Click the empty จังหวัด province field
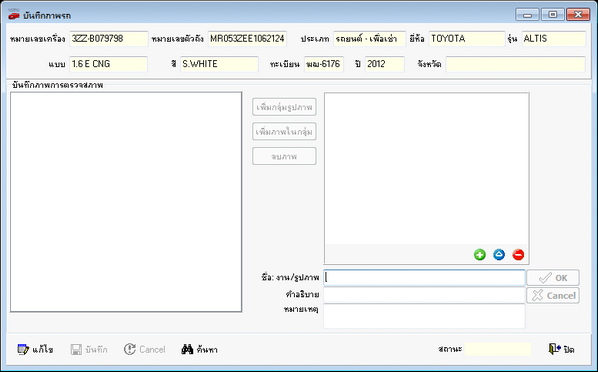The width and height of the screenshot is (598, 372). tap(515, 64)
